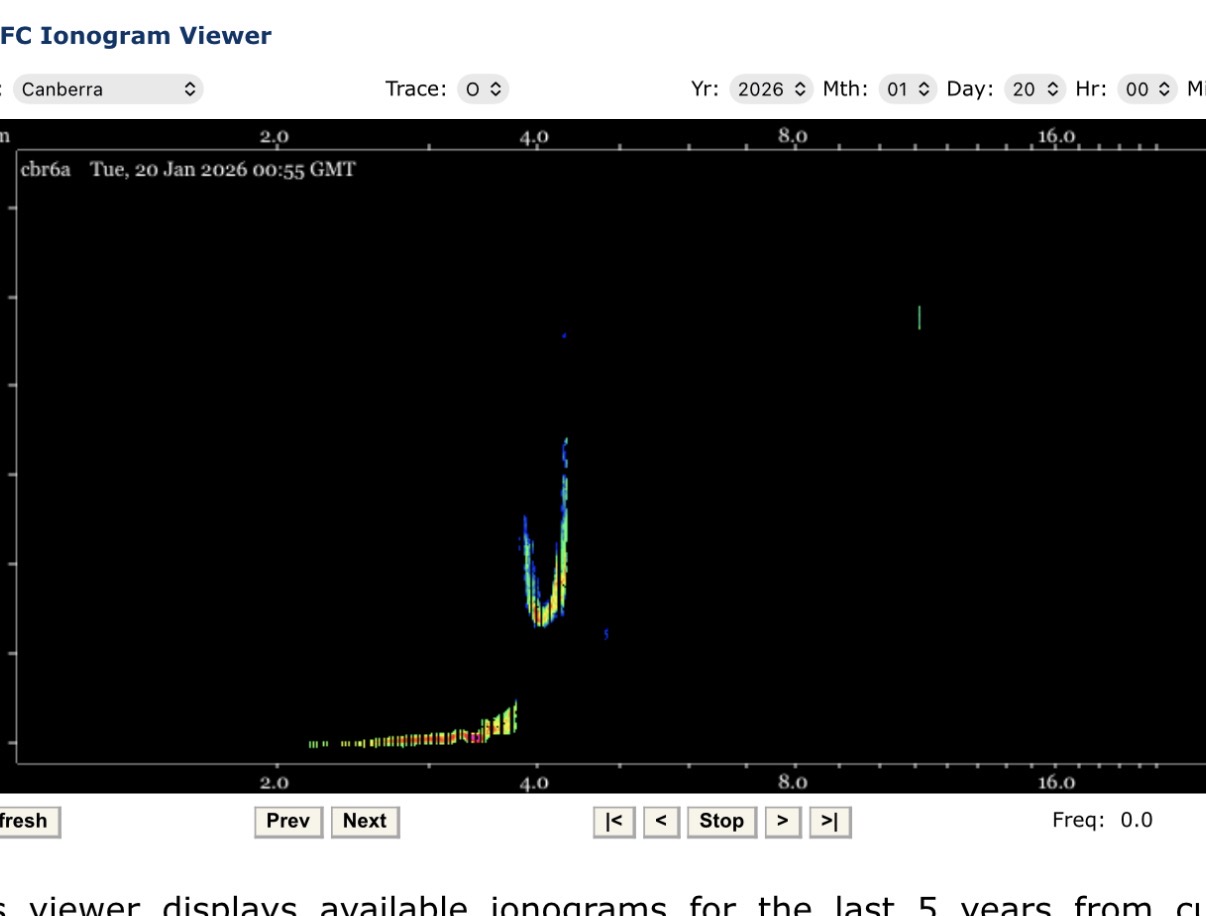The image size is (1206, 916).
Task: Click the Prev button
Action: (x=288, y=821)
